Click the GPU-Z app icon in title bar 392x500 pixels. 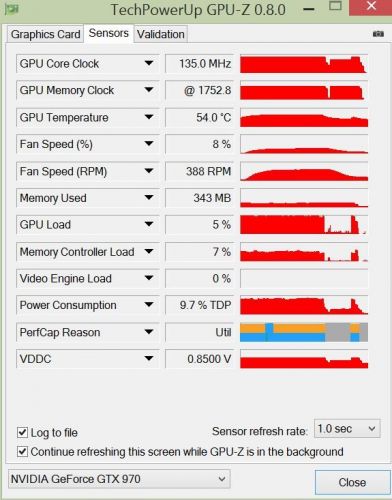pyautogui.click(x=11, y=9)
